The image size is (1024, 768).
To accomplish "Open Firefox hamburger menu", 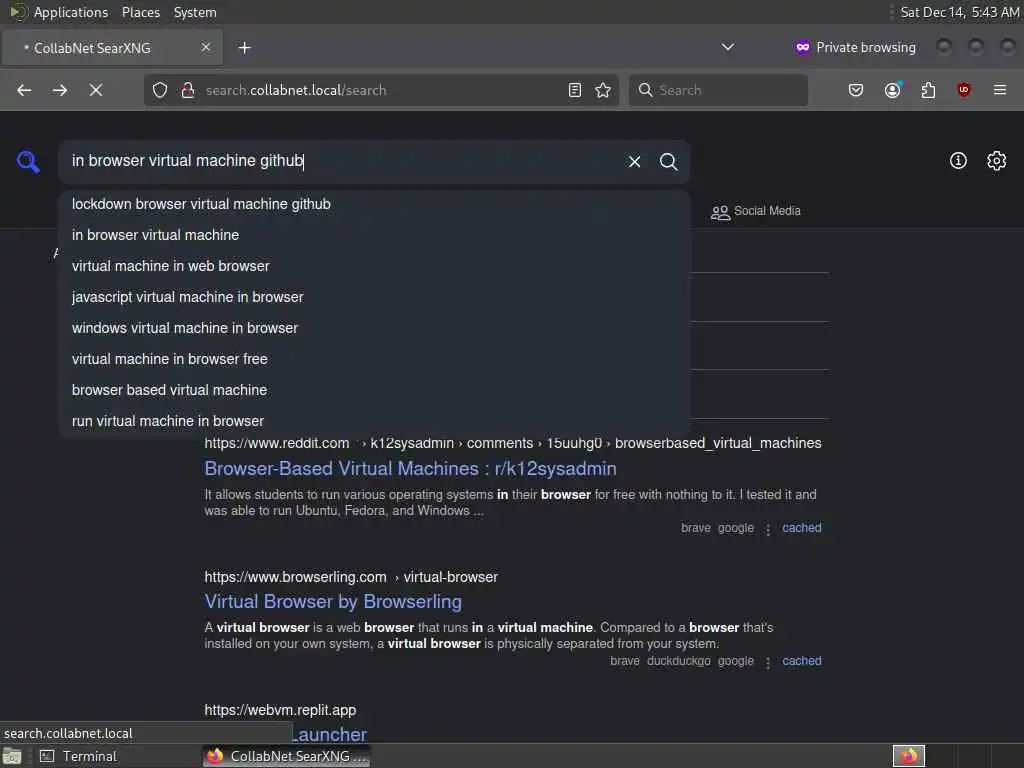I will 1000,90.
